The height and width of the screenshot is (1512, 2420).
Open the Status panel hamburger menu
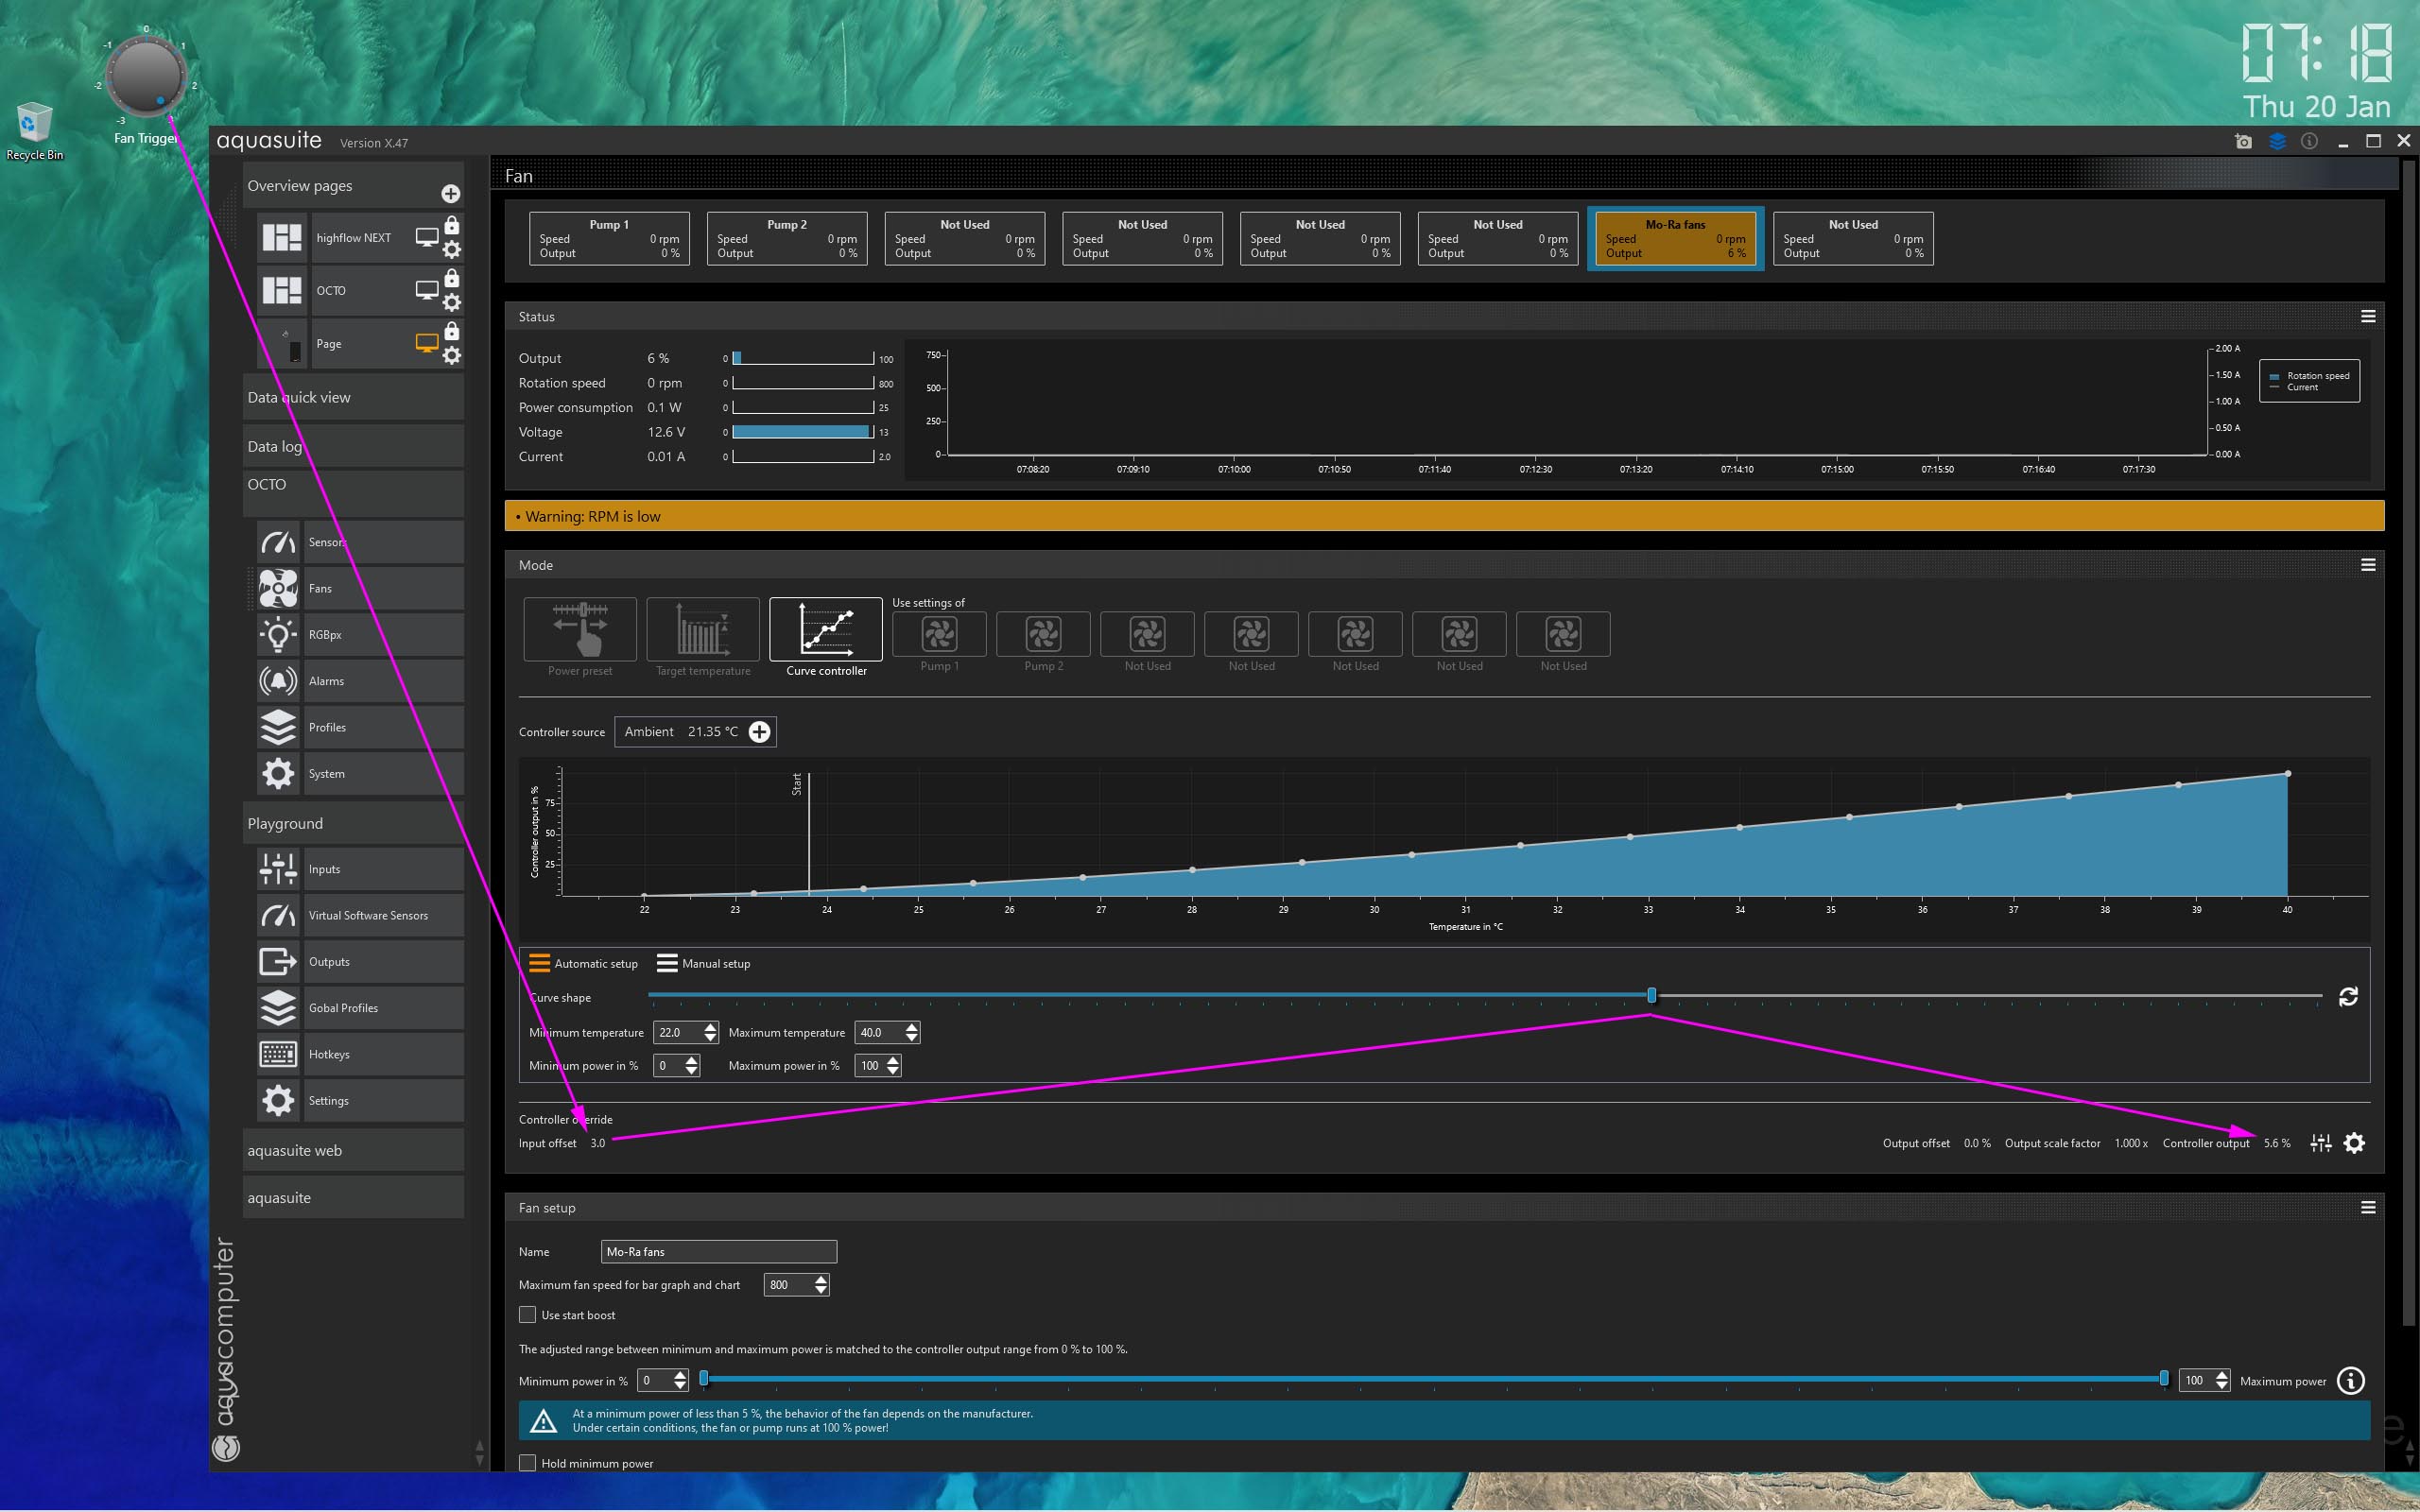tap(2367, 316)
